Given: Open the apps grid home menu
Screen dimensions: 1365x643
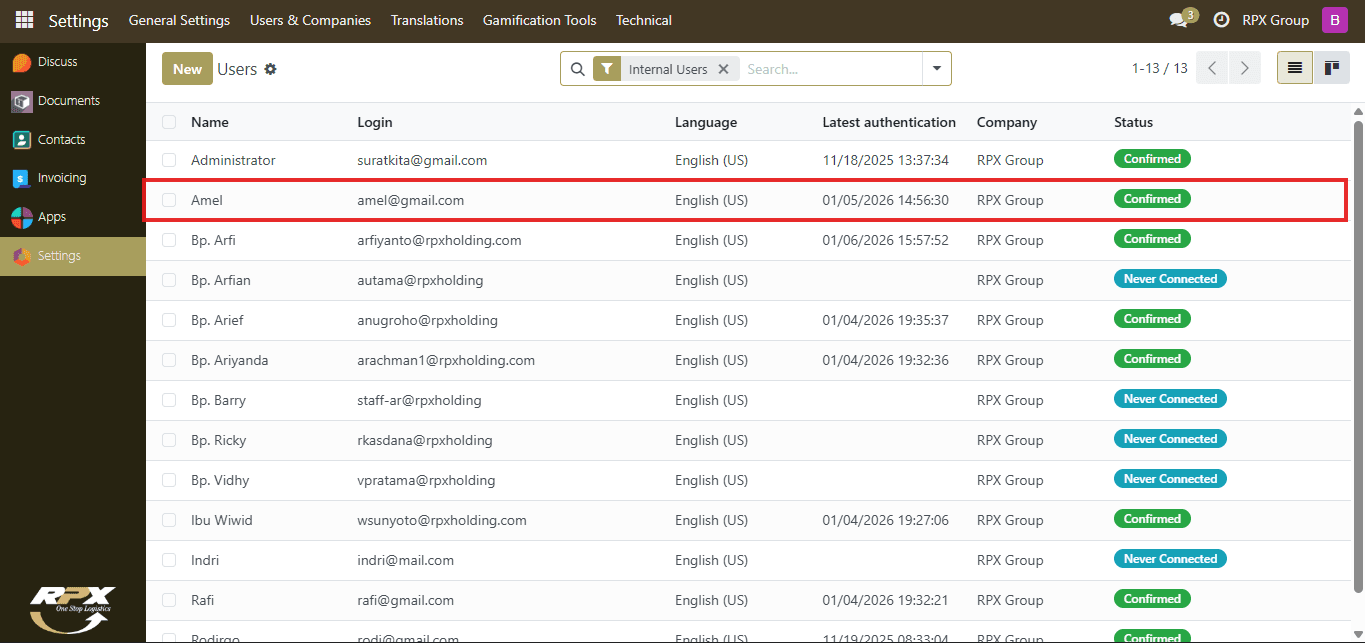Looking at the screenshot, I should coord(24,20).
